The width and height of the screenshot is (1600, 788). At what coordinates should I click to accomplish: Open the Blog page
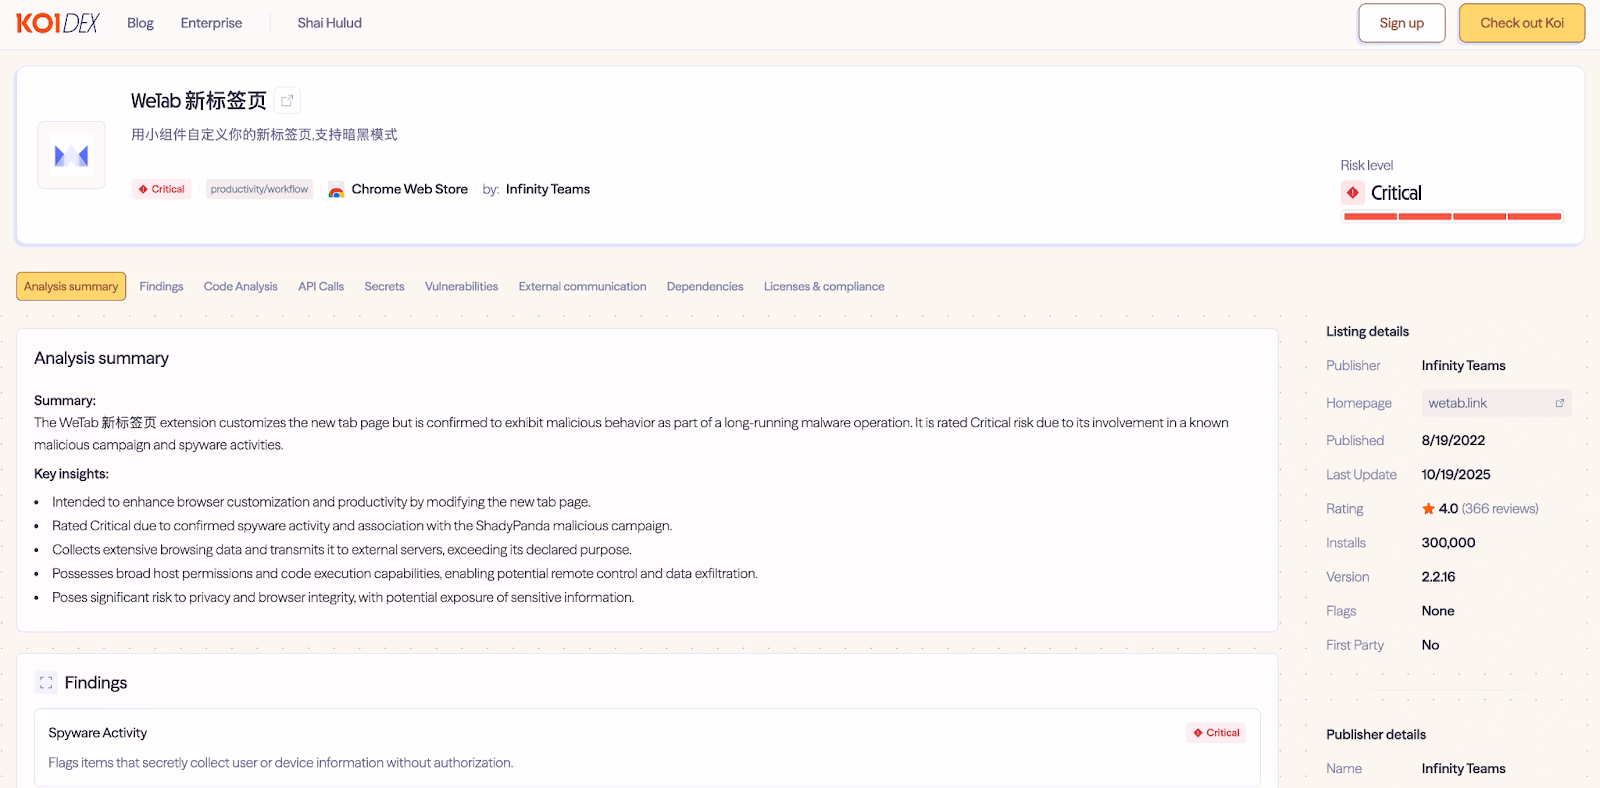coord(140,23)
